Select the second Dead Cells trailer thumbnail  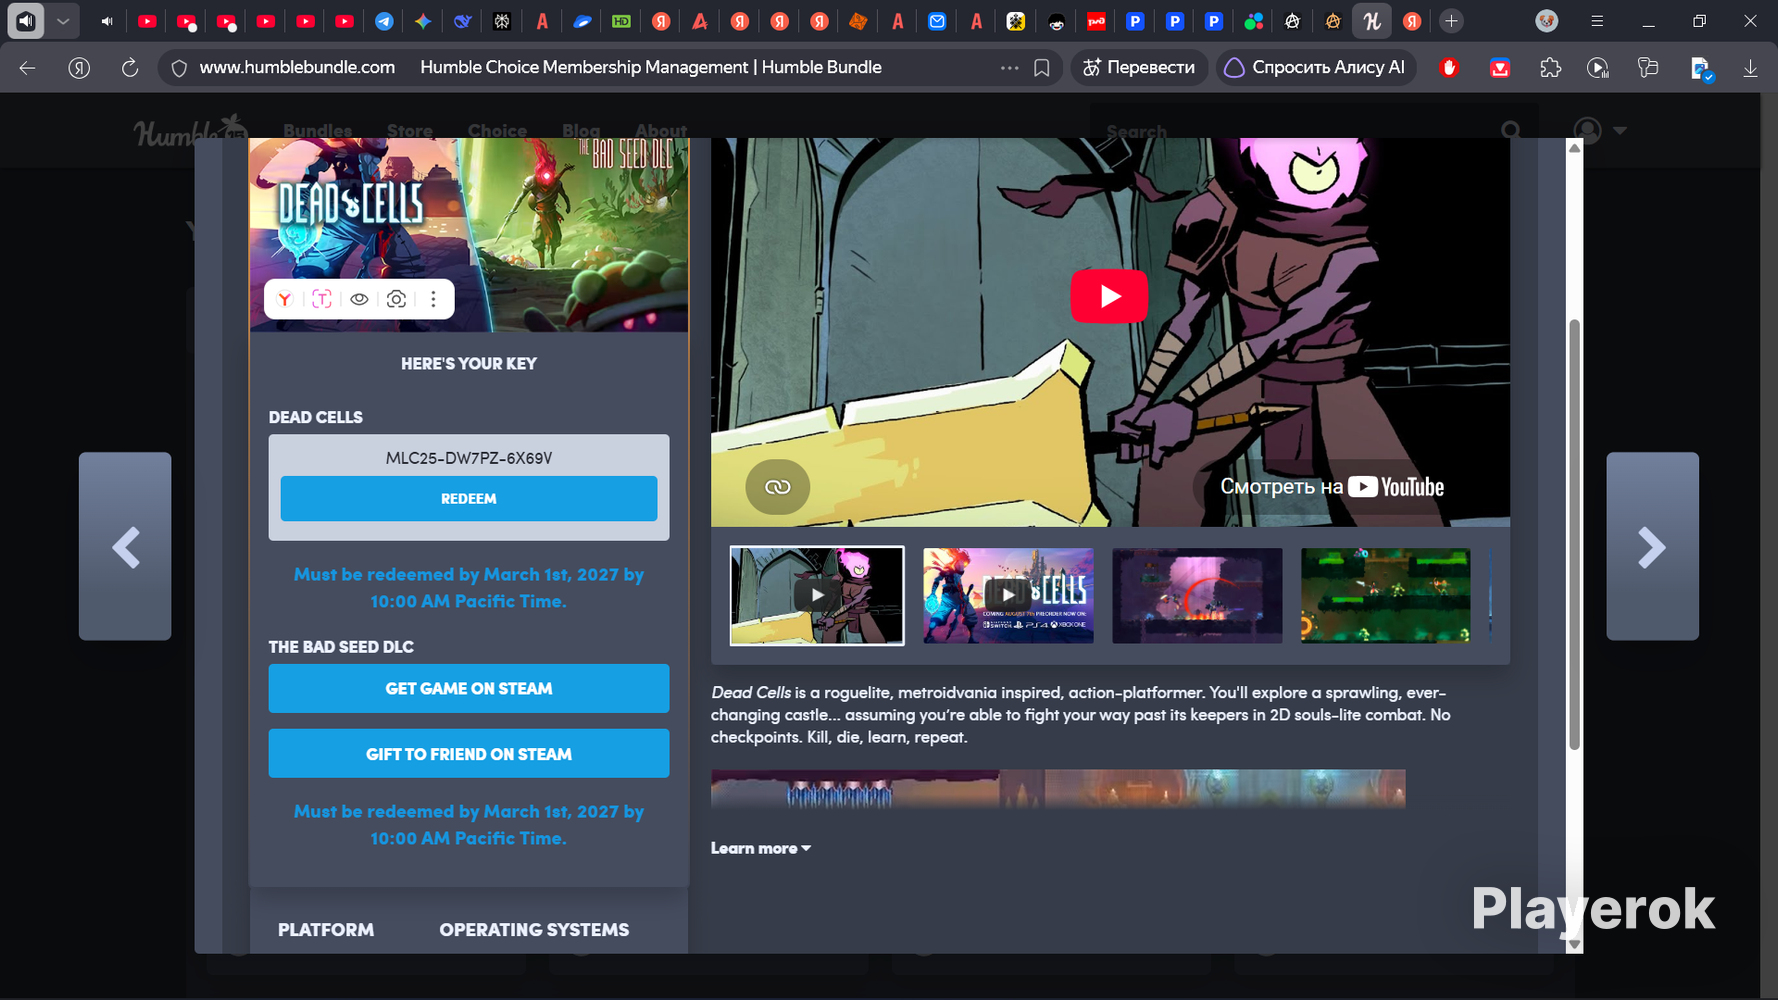pos(1008,596)
